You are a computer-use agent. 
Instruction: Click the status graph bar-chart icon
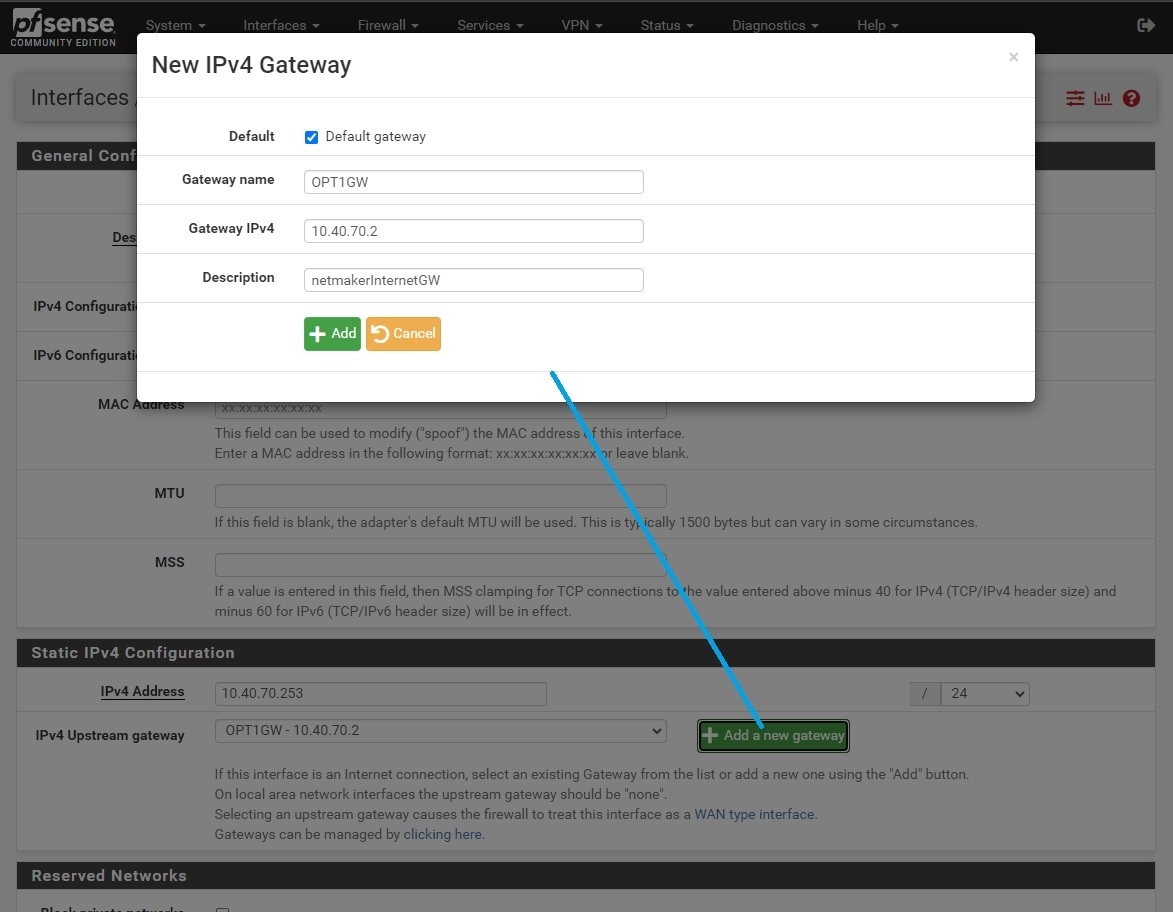[x=1103, y=98]
